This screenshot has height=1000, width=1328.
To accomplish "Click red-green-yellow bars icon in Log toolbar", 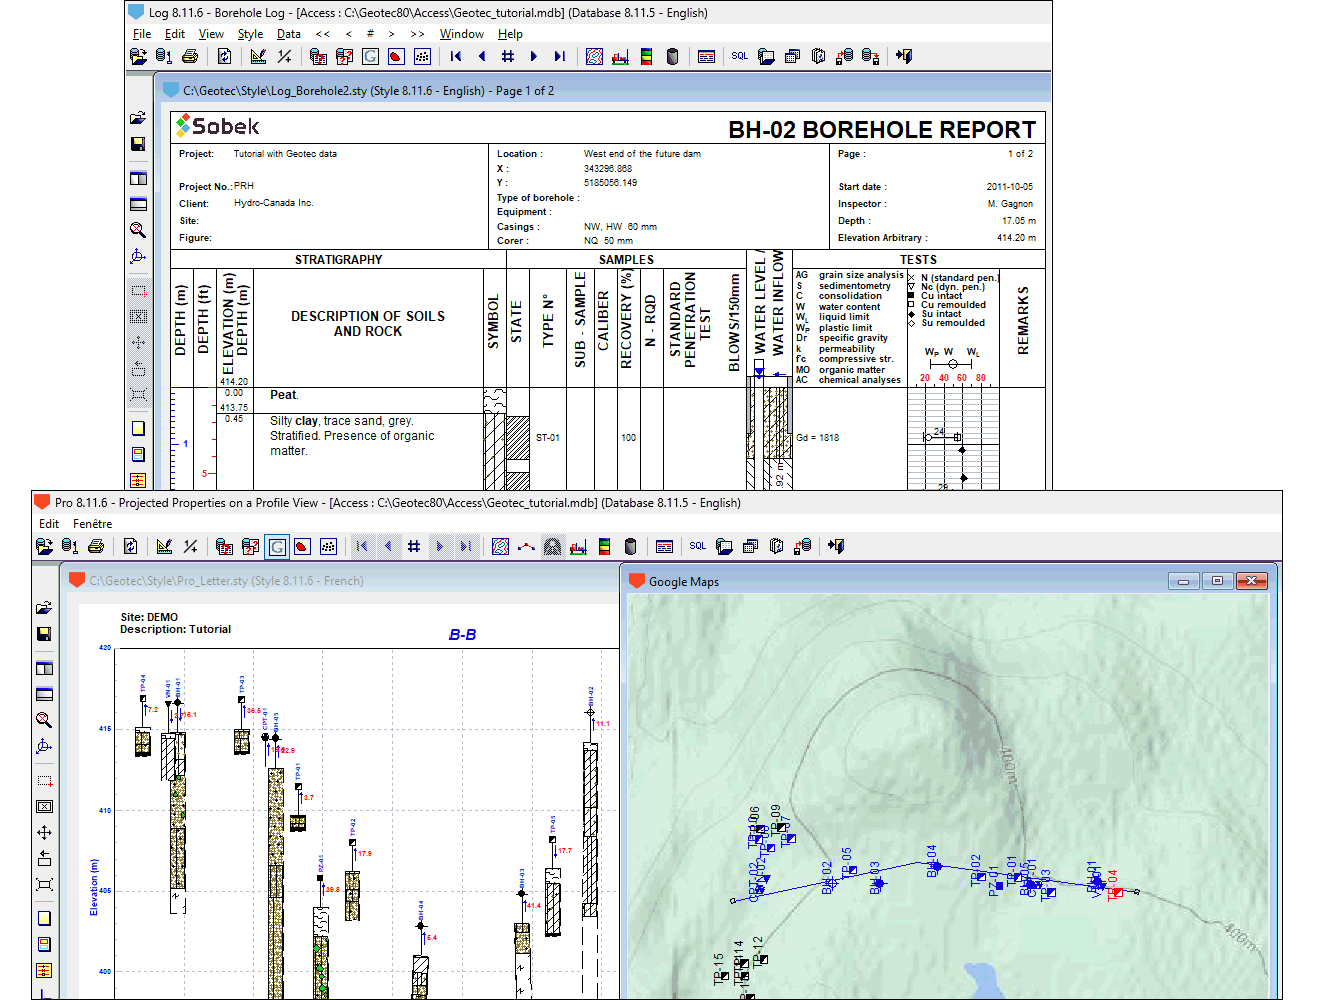I will (x=646, y=57).
